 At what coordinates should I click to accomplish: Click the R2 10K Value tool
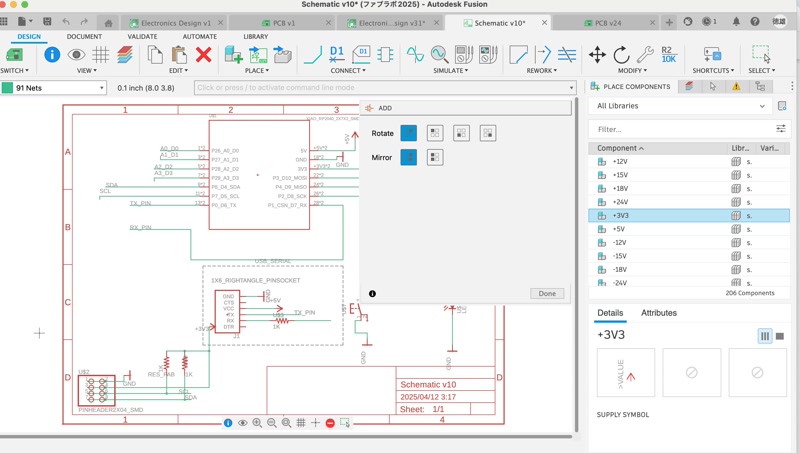[x=669, y=54]
